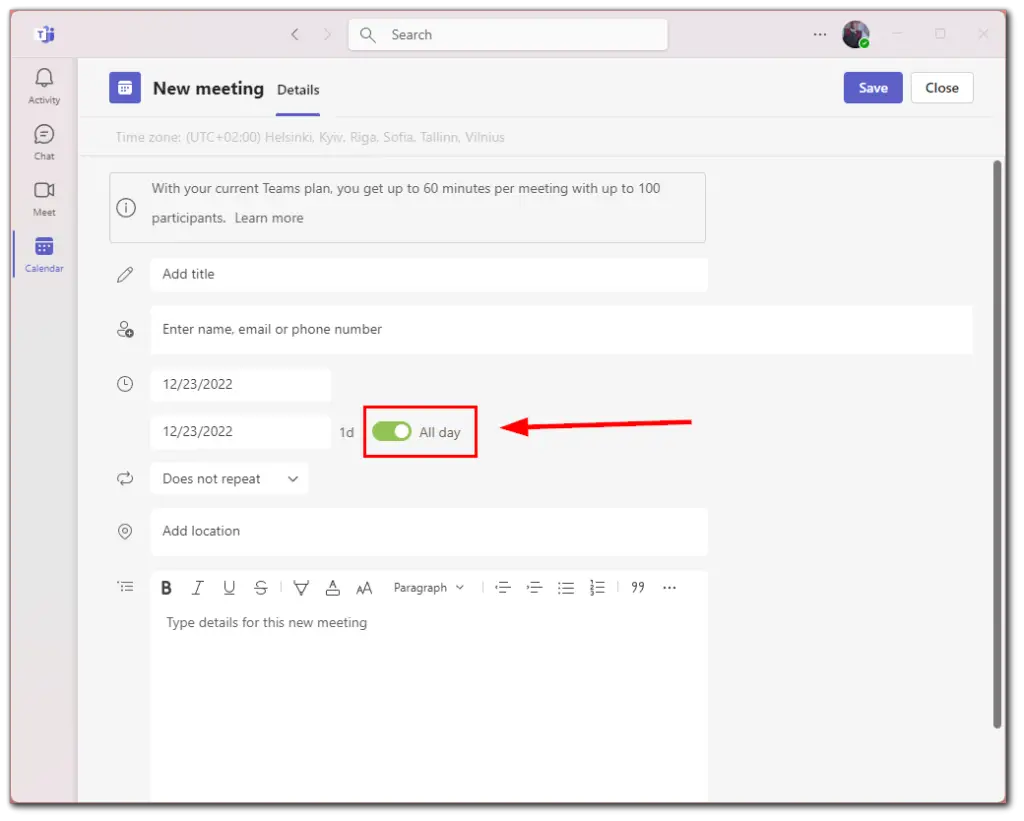Viewport: 1024px width, 821px height.
Task: Open the more options menu near the profile
Action: pyautogui.click(x=819, y=33)
